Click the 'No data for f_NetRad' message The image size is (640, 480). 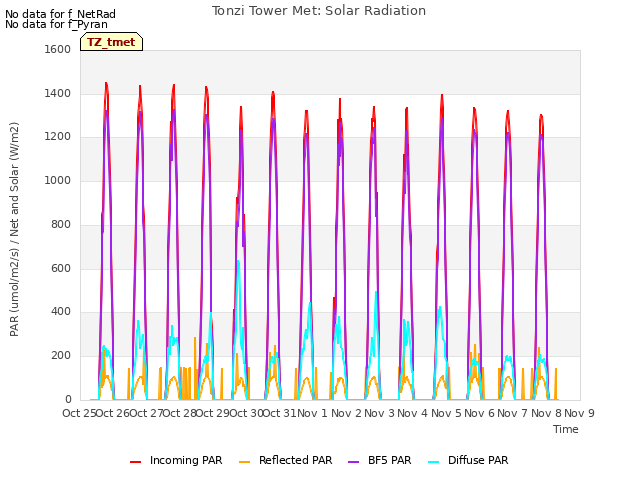[60, 14]
